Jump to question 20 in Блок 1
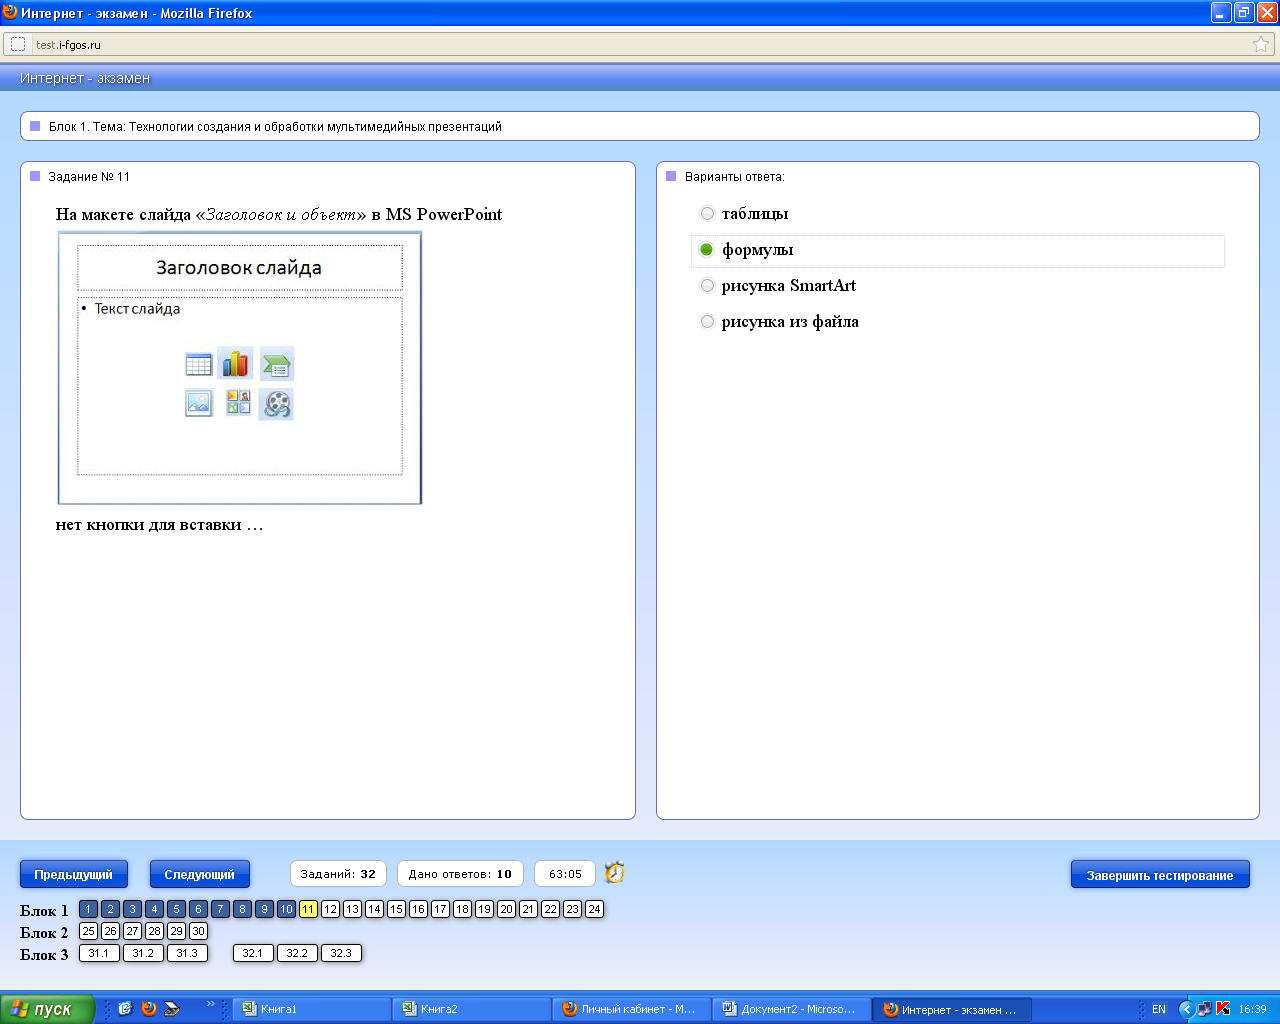The image size is (1280, 1024). [x=506, y=909]
